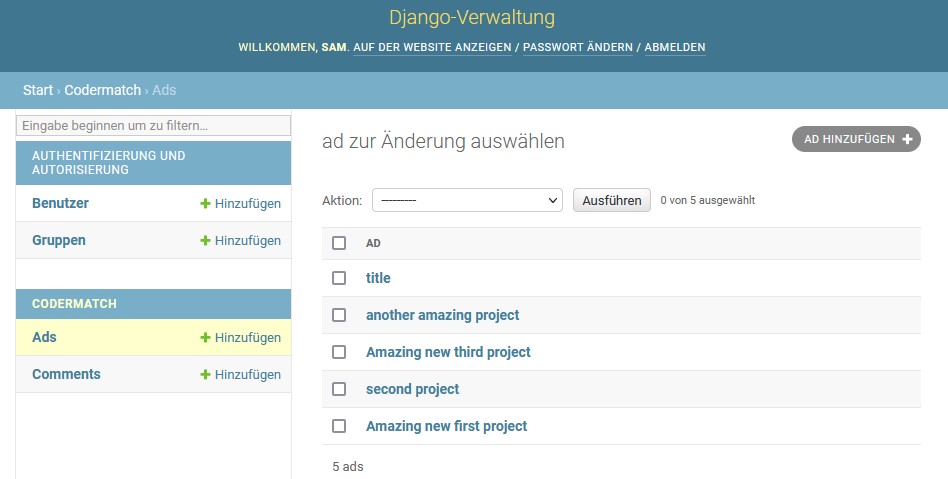Open the Benutzer model in sidebar

(60, 203)
